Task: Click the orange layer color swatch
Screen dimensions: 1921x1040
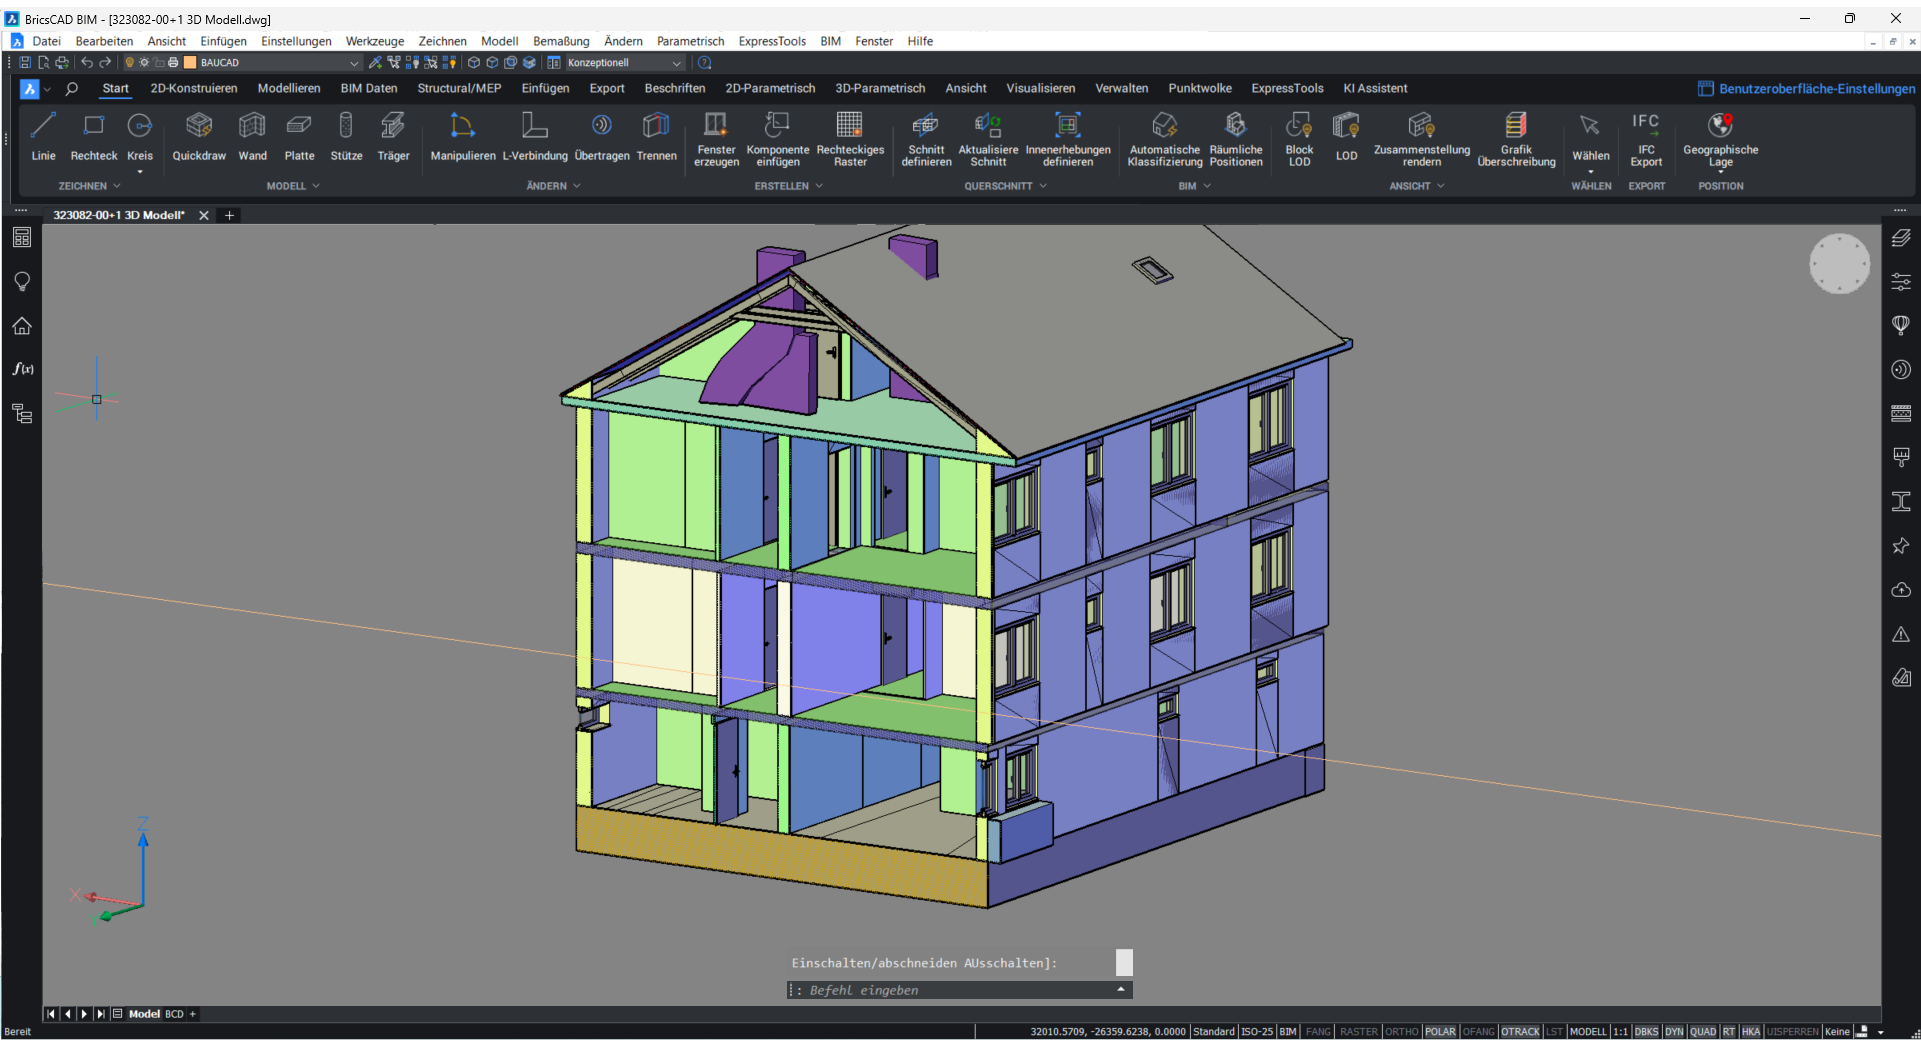Action: tap(190, 63)
